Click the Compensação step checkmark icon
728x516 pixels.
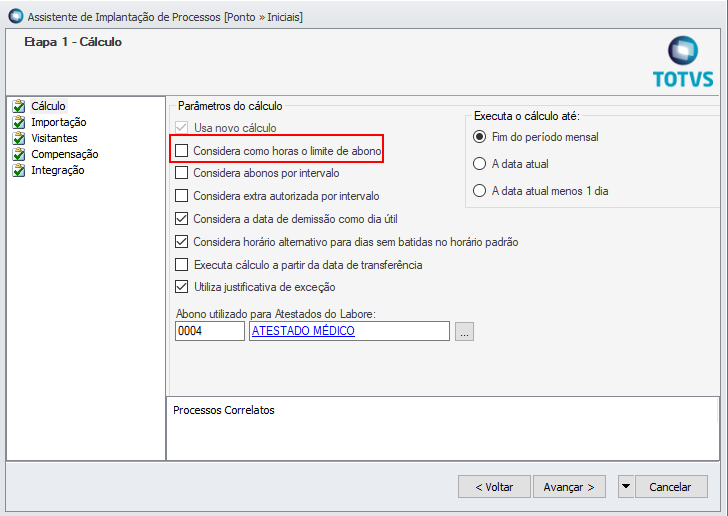tap(17, 154)
